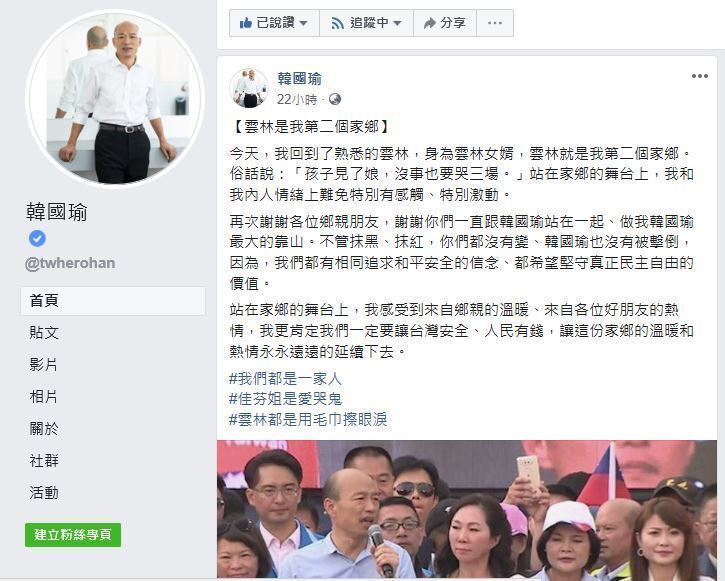Click the RSS feed icon on 追蹤中
This screenshot has width=725, height=581.
pyautogui.click(x=338, y=23)
